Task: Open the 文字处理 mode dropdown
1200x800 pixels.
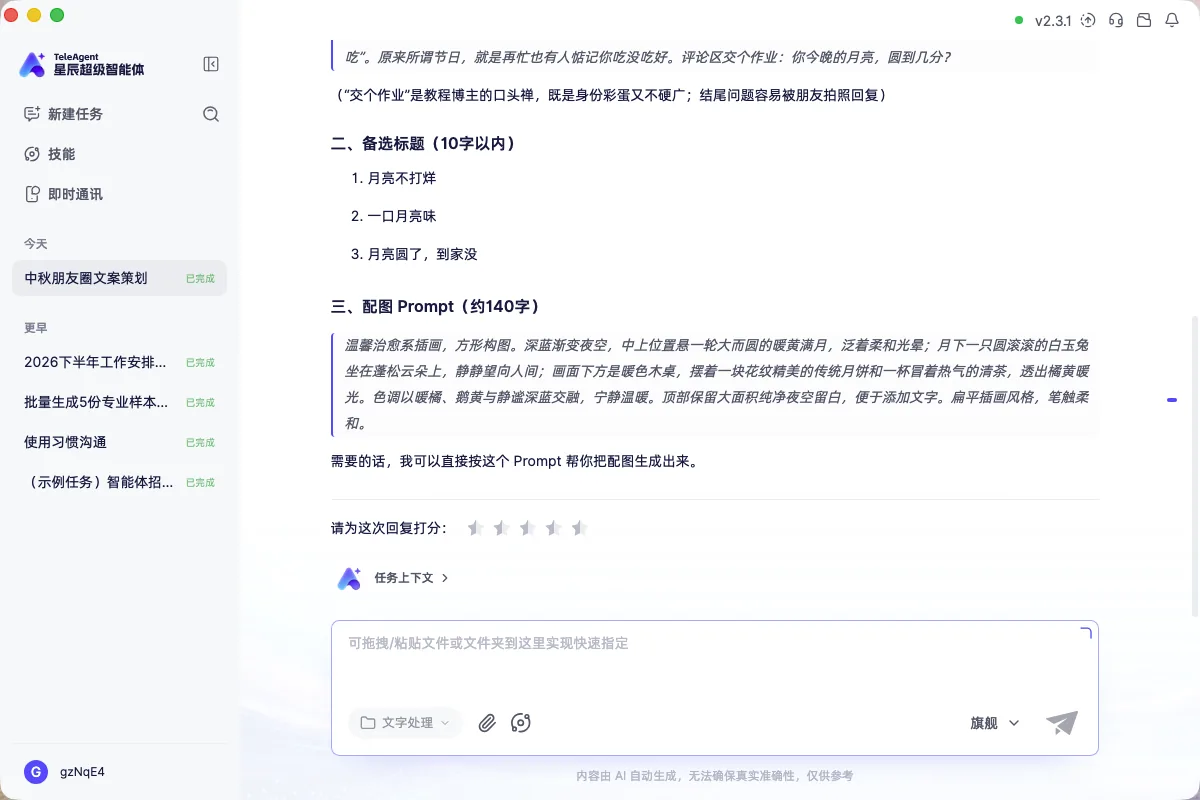Action: [x=405, y=723]
